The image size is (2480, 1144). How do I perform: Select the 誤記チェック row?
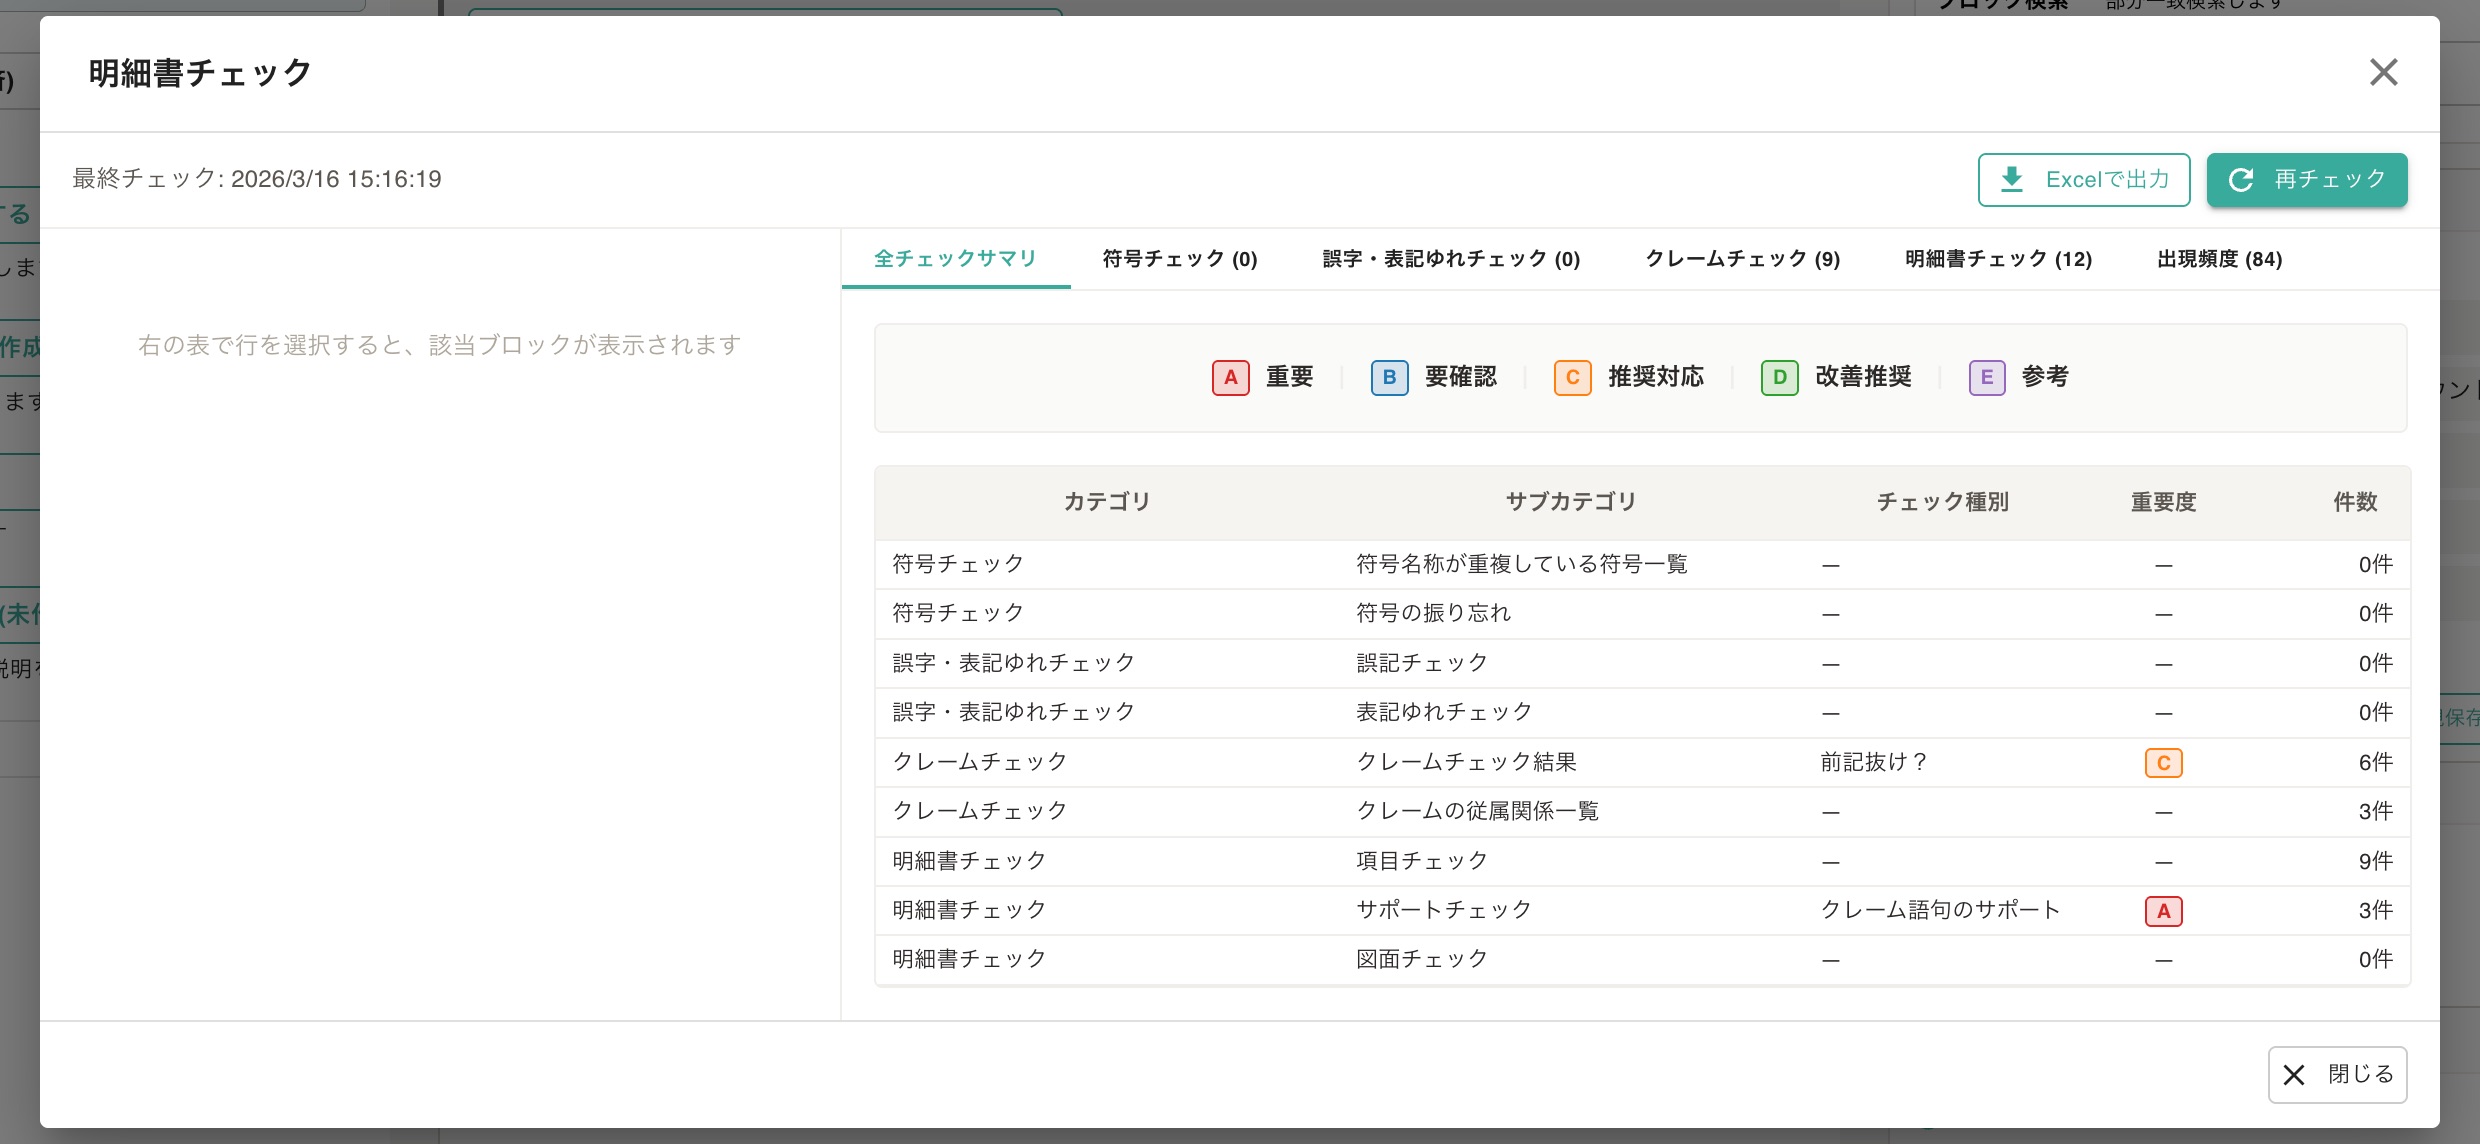pyautogui.click(x=1642, y=664)
